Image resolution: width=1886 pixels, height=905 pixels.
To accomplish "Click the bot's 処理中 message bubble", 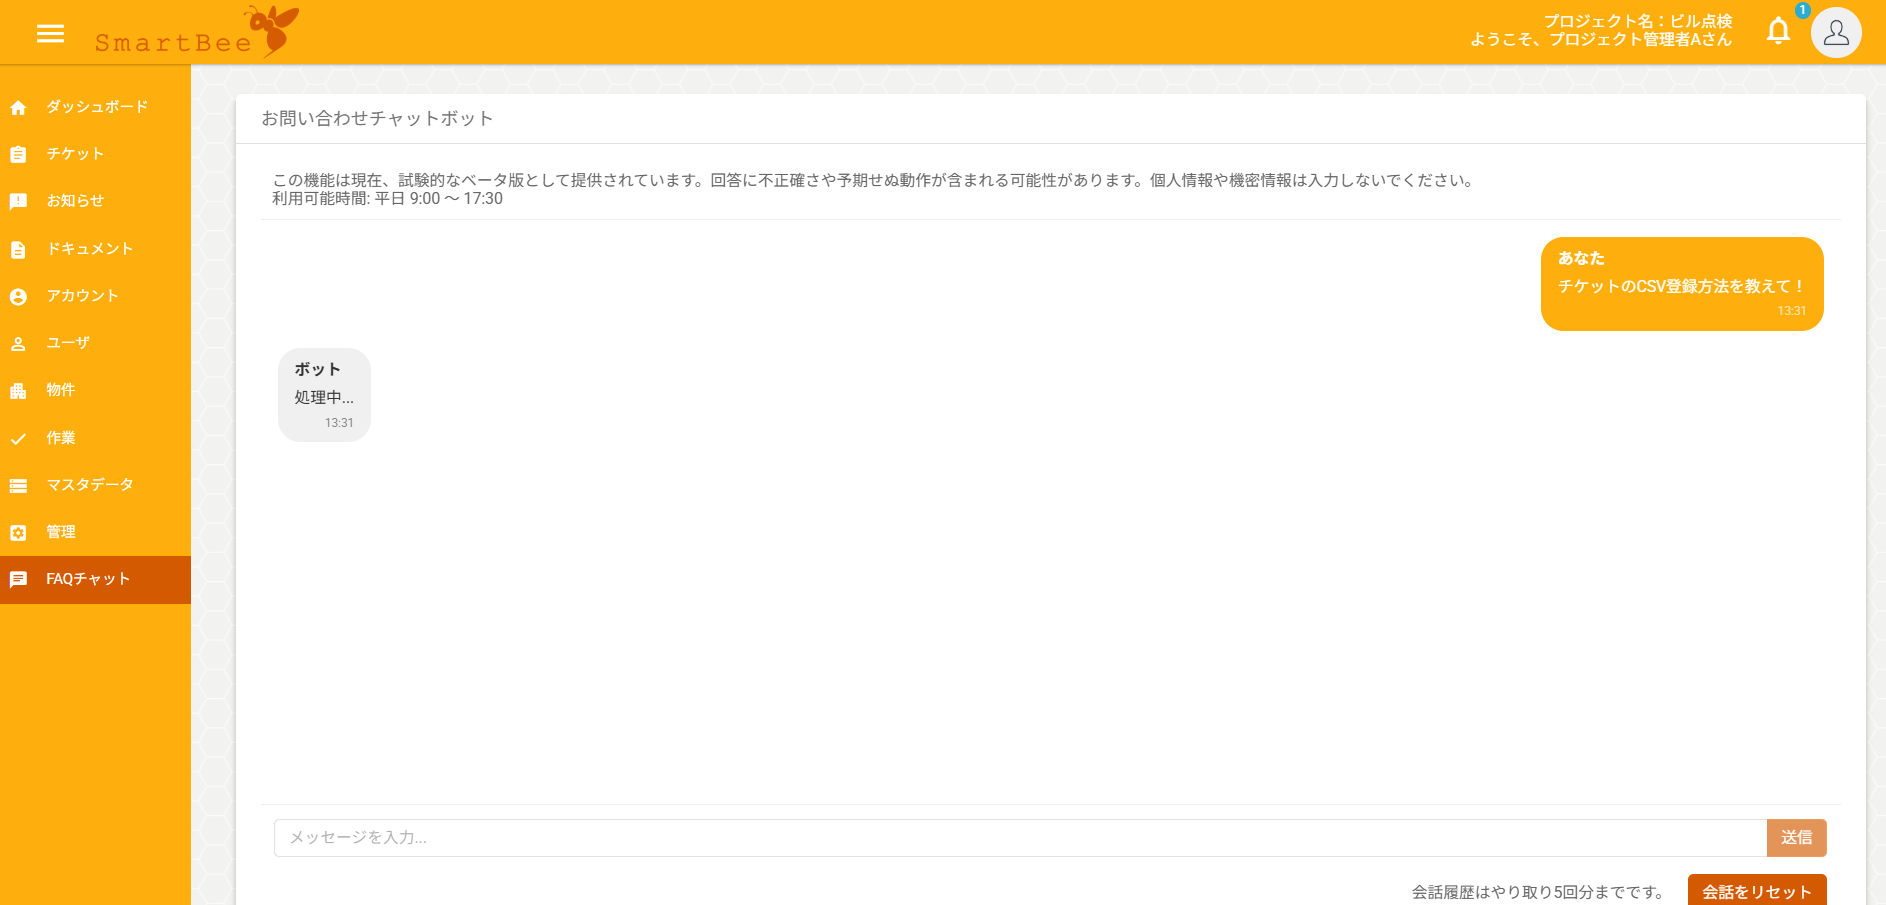I will 323,395.
